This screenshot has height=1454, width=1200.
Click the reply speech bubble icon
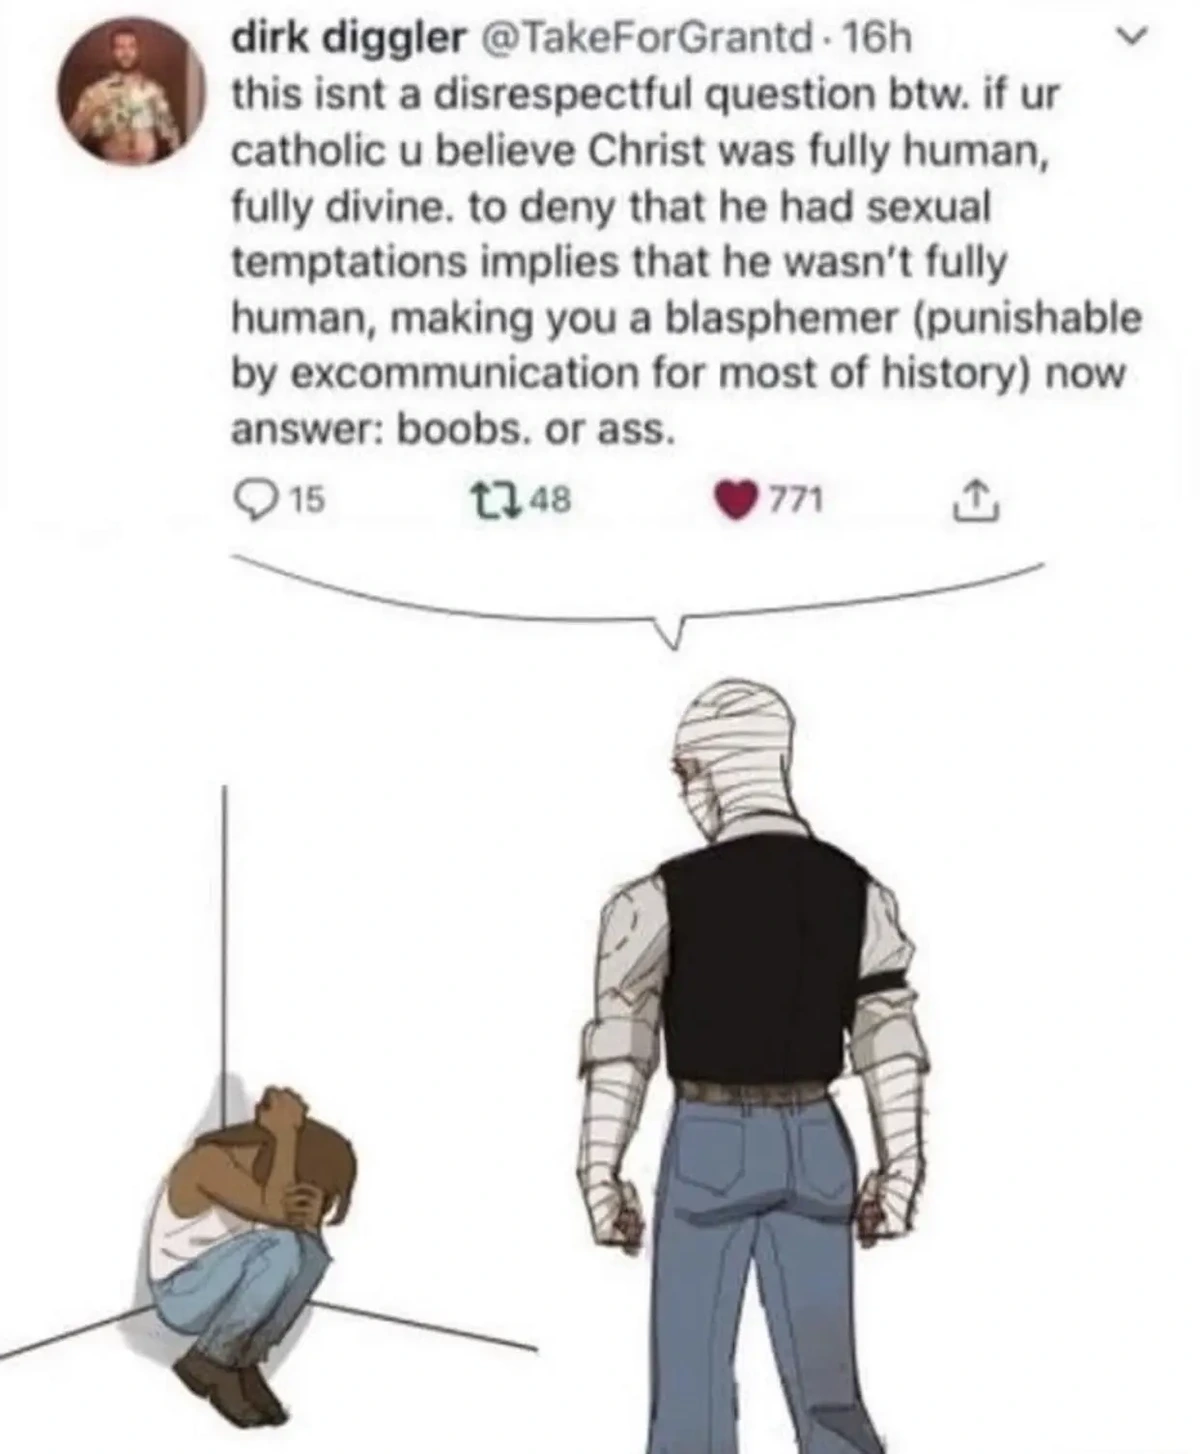tap(249, 499)
